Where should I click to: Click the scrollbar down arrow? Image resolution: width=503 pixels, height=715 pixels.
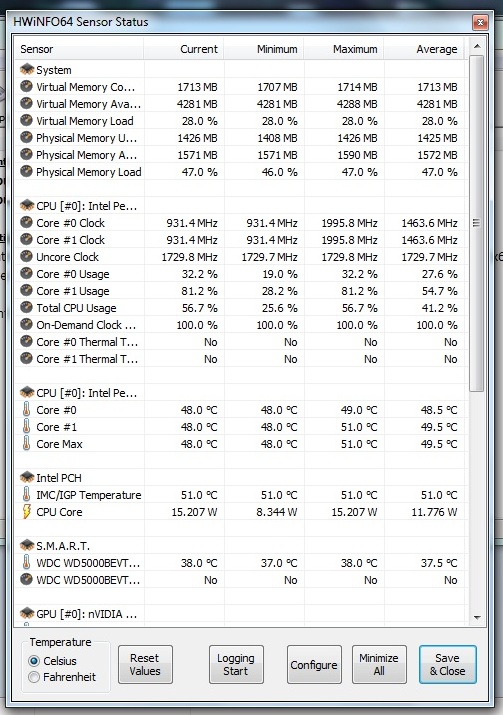[477, 617]
